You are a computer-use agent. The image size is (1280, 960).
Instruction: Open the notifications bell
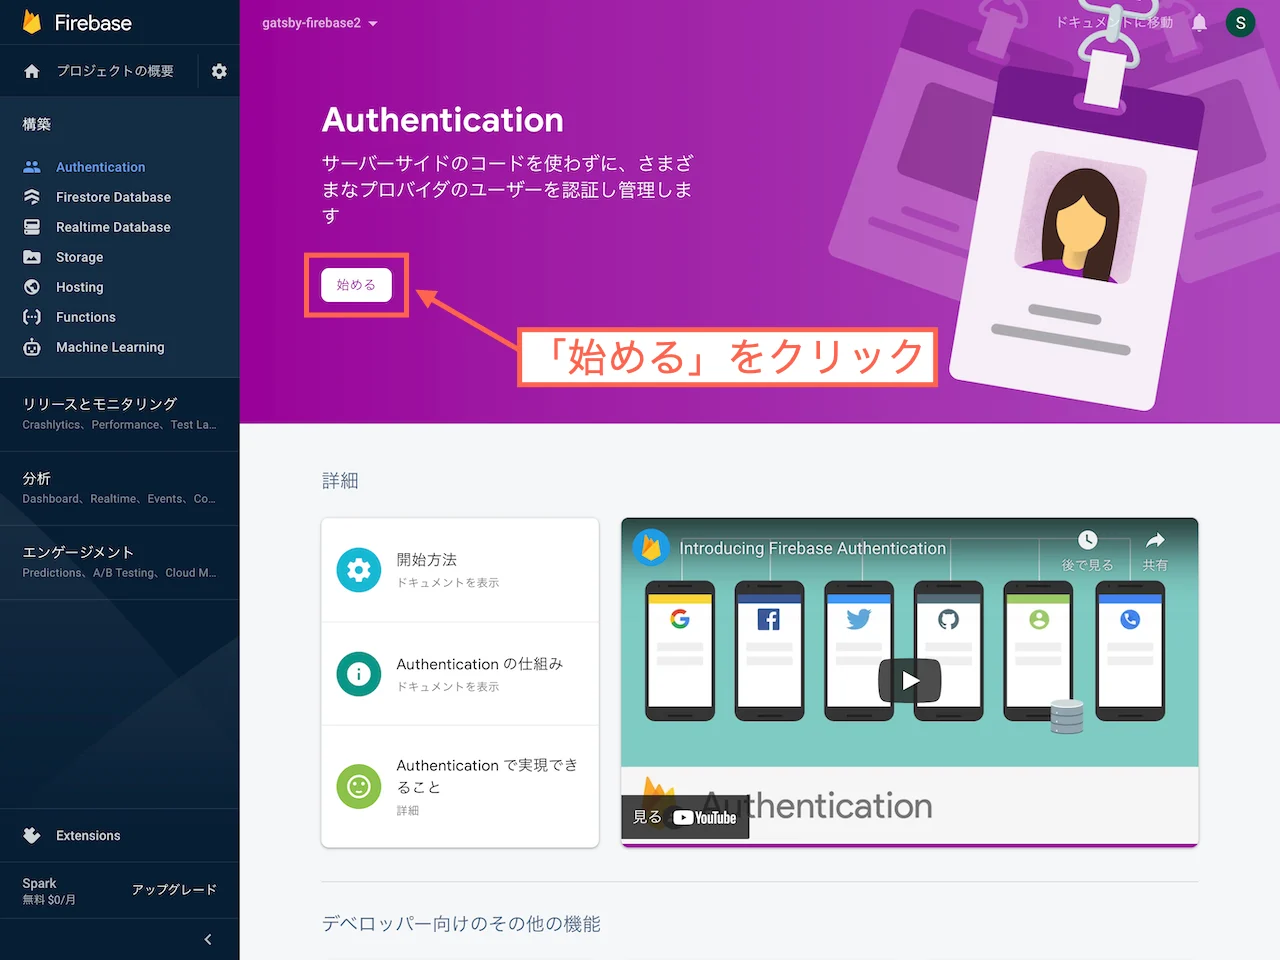[1199, 22]
